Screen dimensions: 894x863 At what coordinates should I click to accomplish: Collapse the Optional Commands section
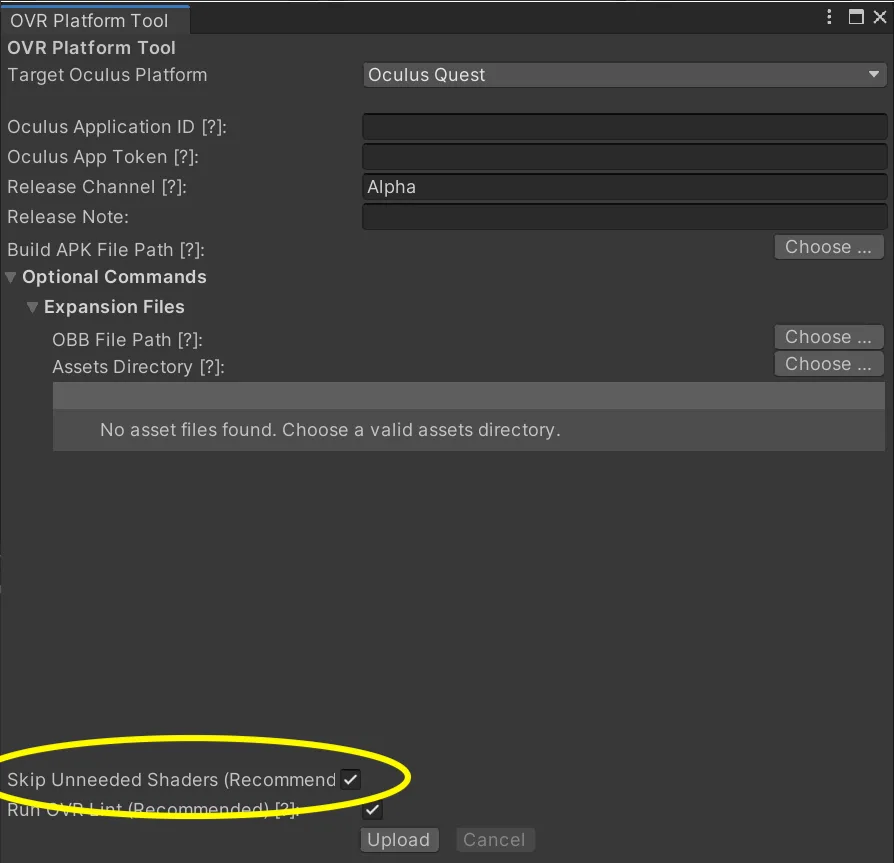click(11, 277)
